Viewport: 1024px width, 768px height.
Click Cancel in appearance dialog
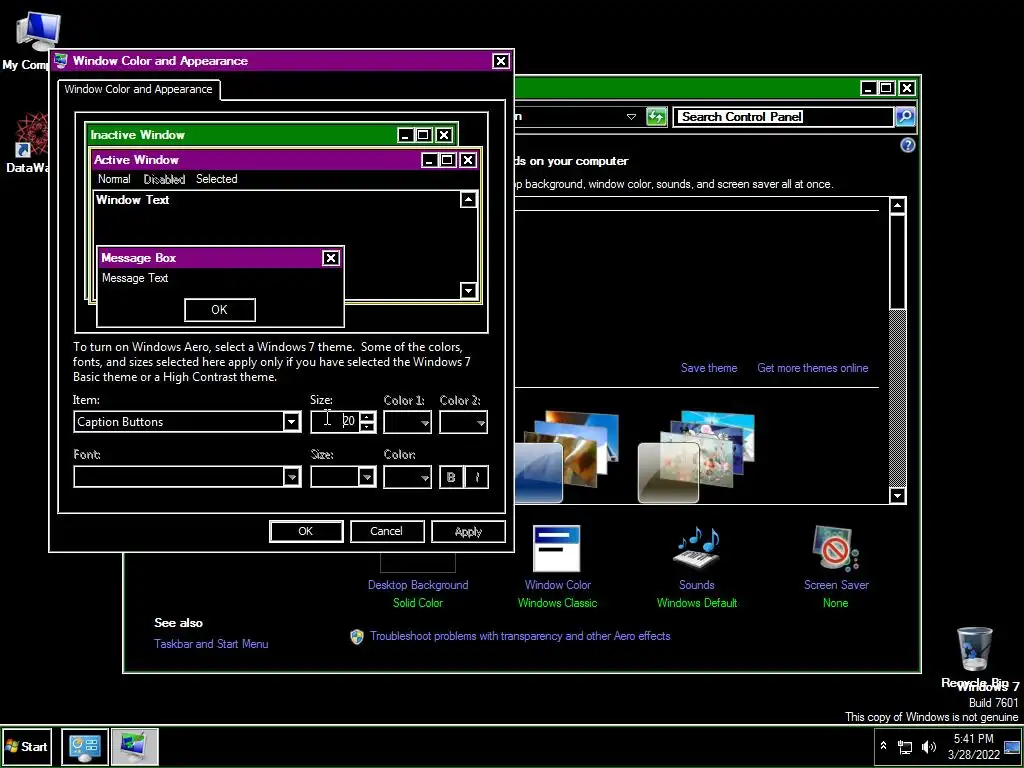tap(387, 532)
